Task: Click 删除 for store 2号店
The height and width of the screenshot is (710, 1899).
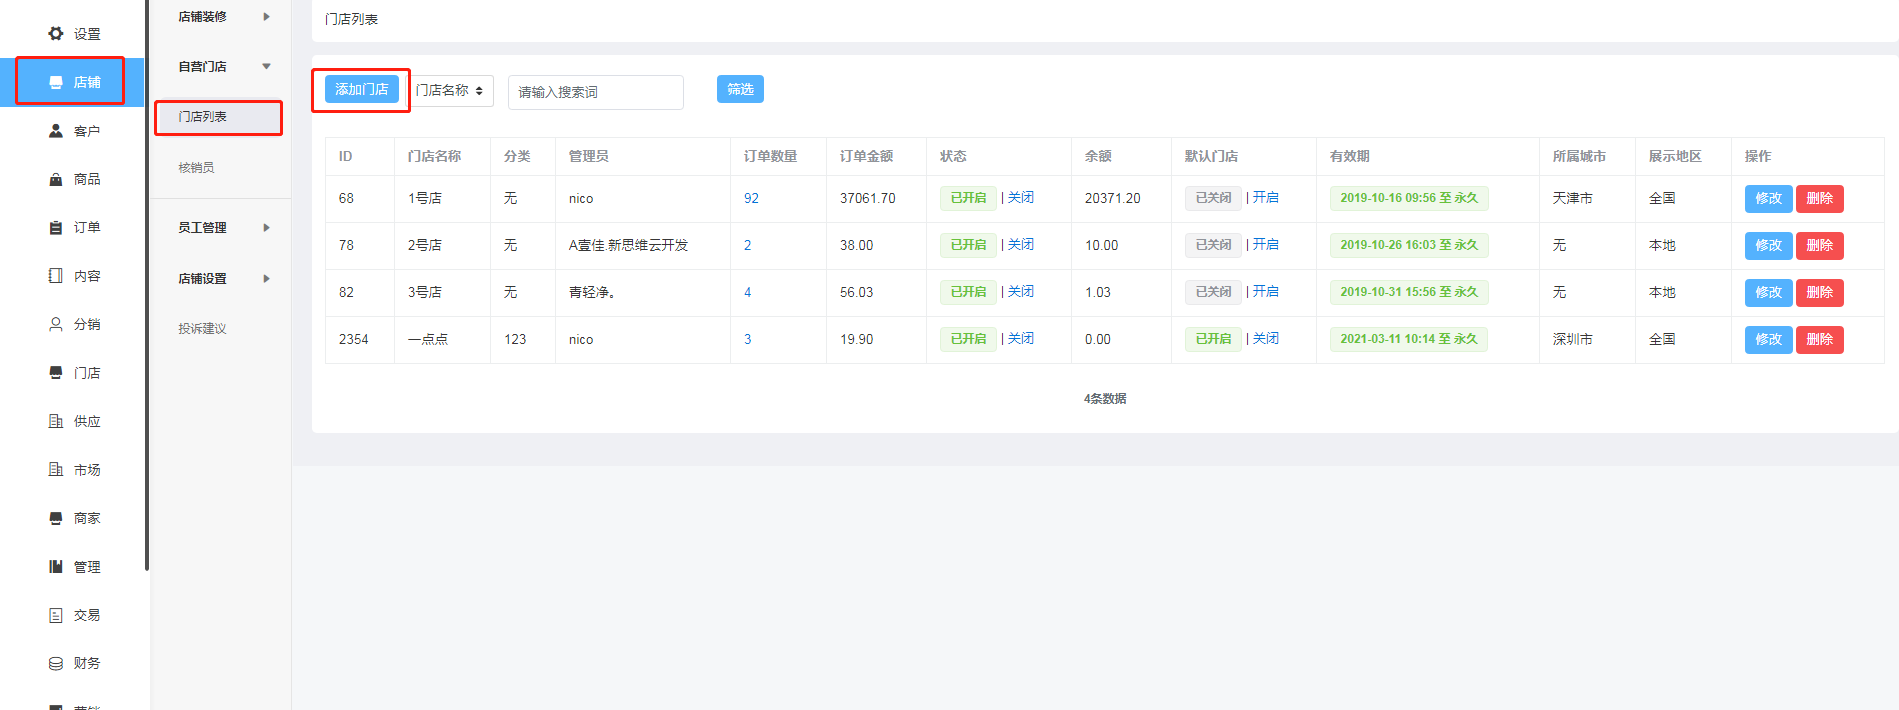Action: [x=1819, y=245]
